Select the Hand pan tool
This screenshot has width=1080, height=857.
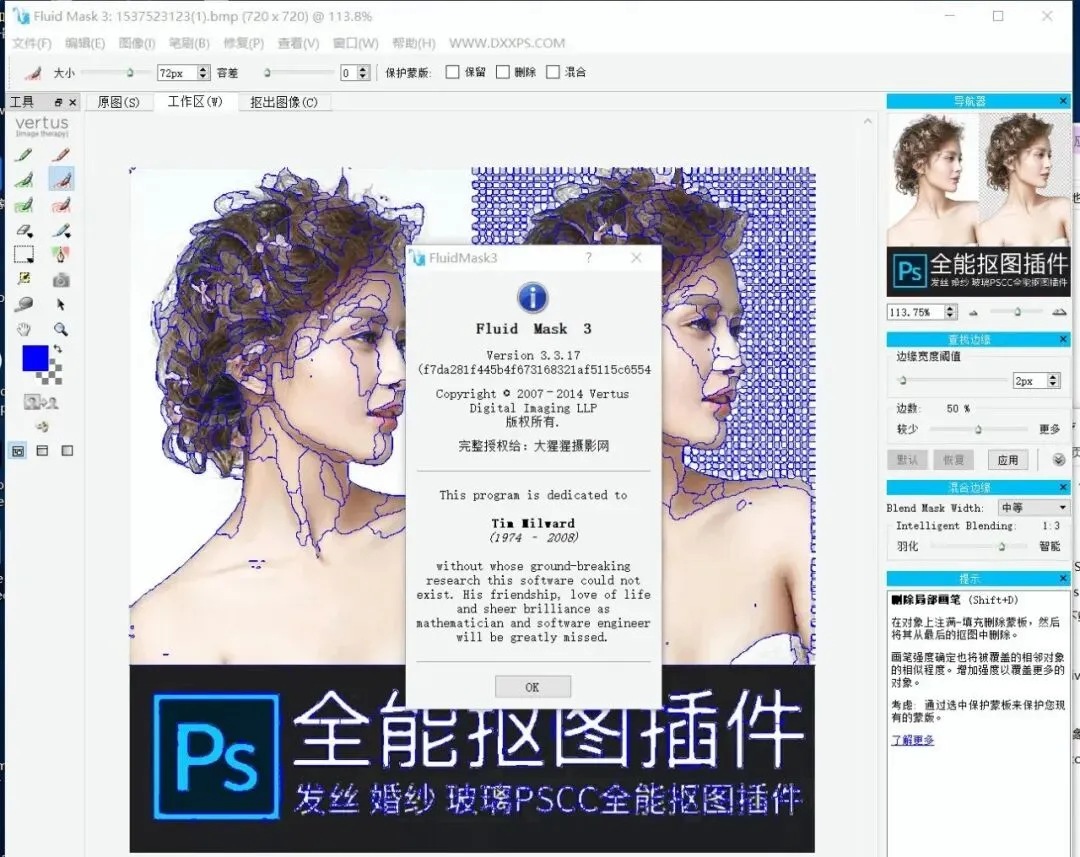pos(23,329)
